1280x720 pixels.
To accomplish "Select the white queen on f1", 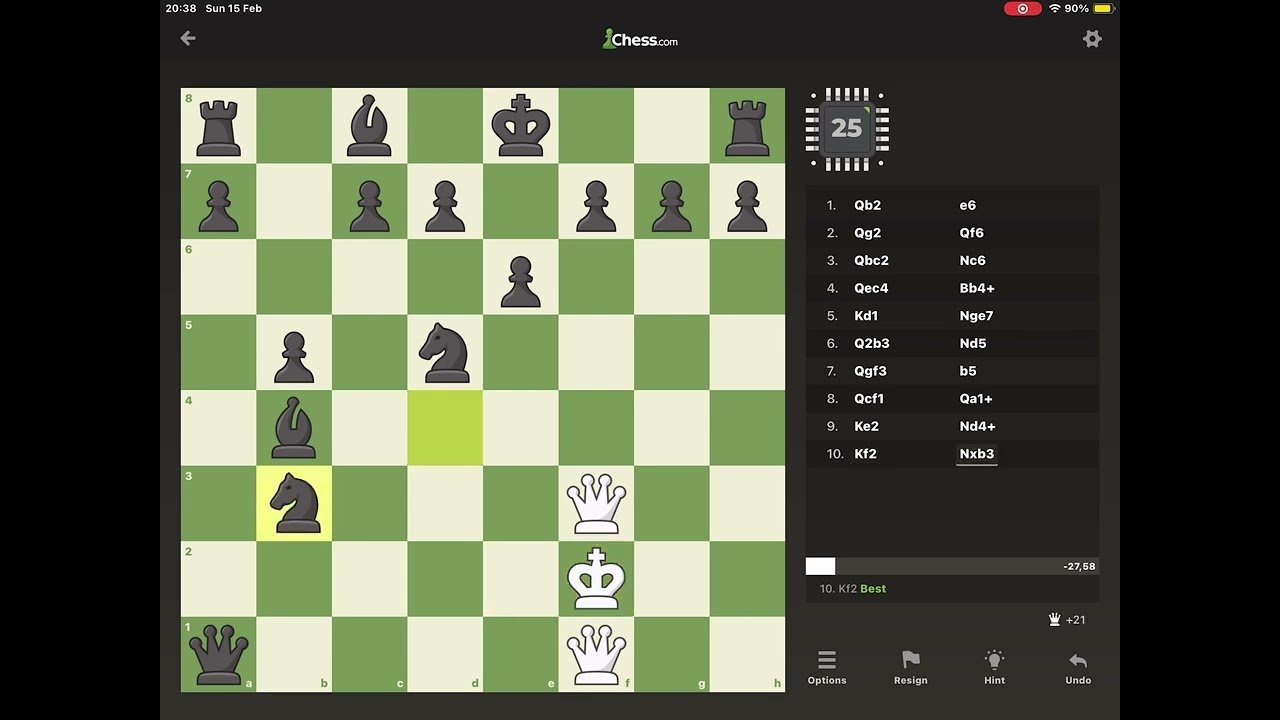I will pos(596,654).
